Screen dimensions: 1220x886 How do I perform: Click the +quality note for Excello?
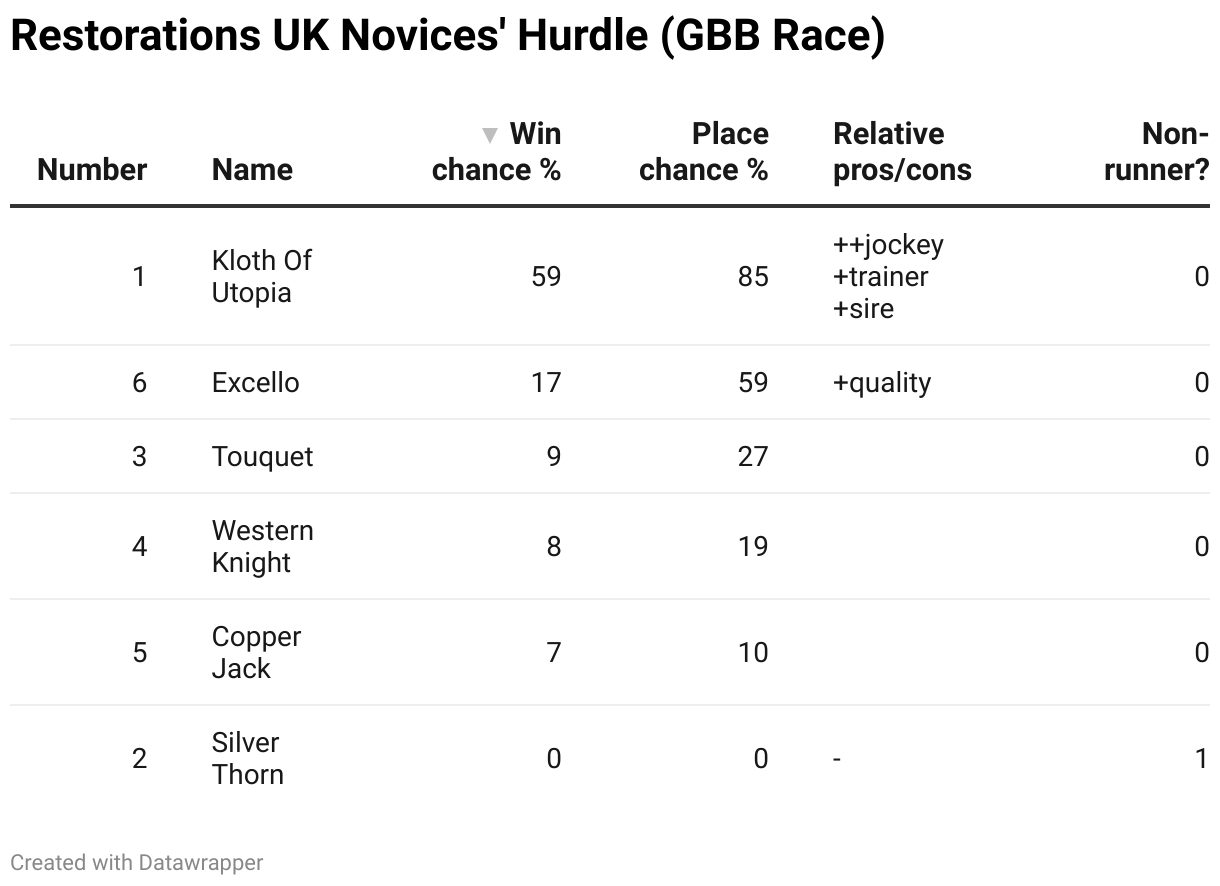click(x=882, y=383)
